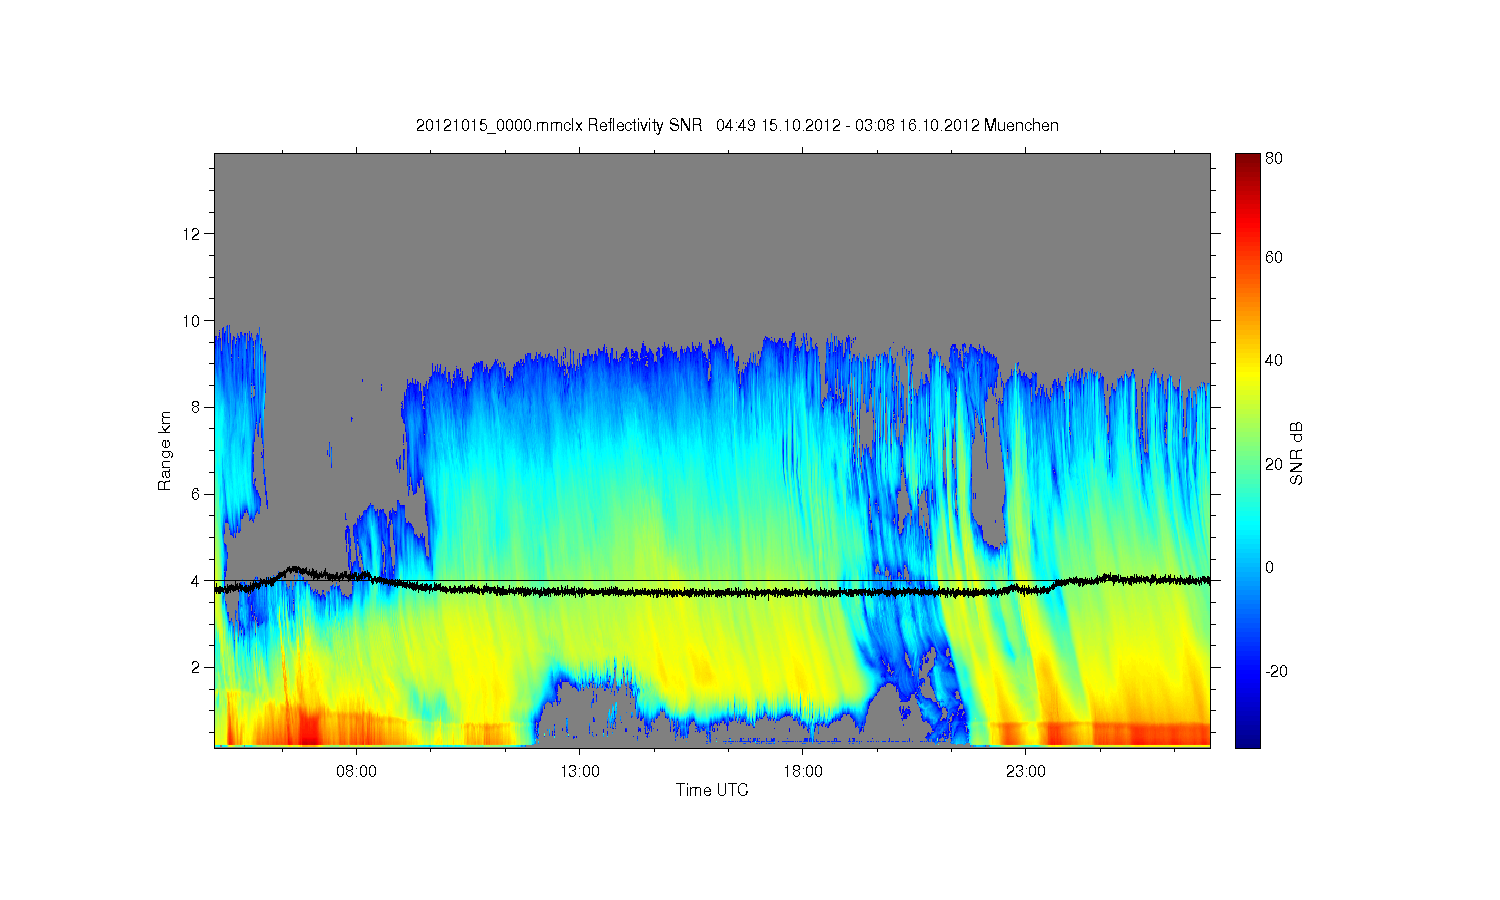1500x900 pixels.
Task: Click the colorbar '20' value label
Action: click(x=1274, y=464)
